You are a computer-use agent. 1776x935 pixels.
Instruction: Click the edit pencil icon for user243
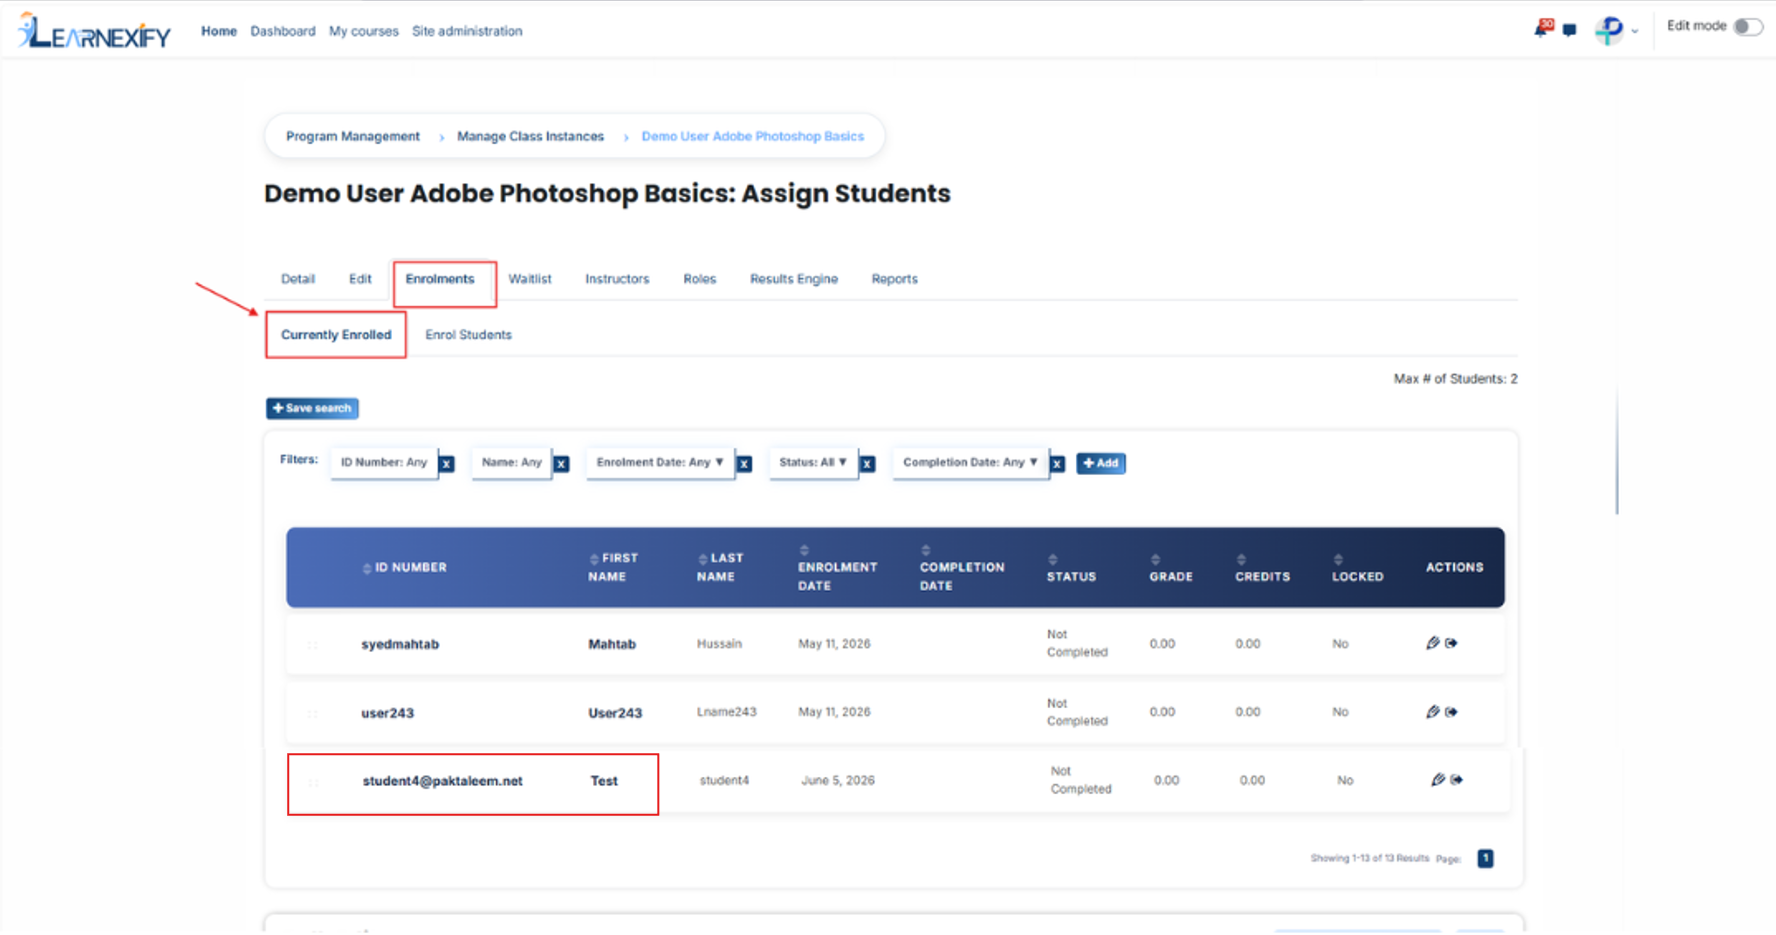pos(1433,712)
